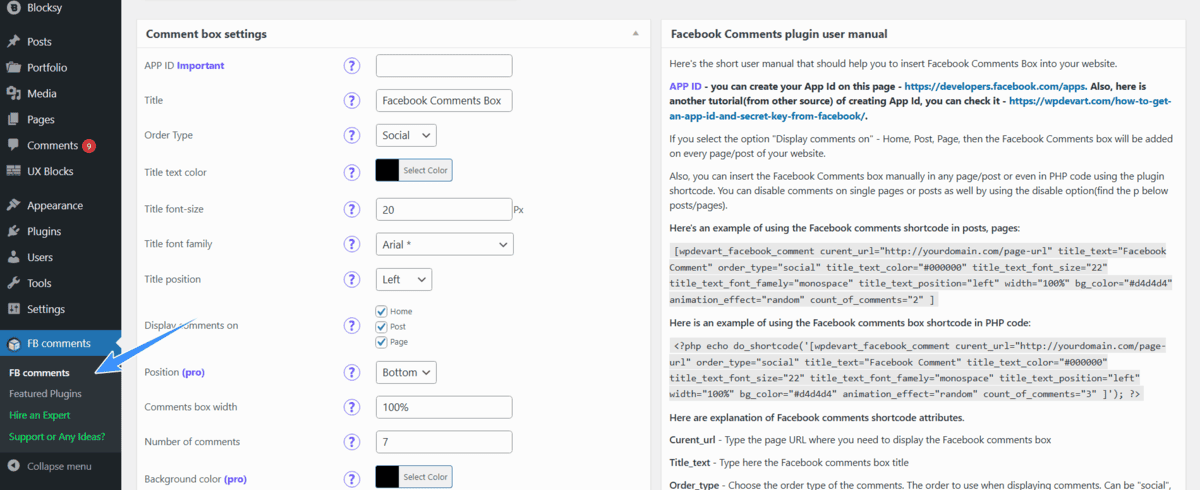Click the Portfolio folder icon
Viewport: 1200px width, 490px height.
point(13,68)
